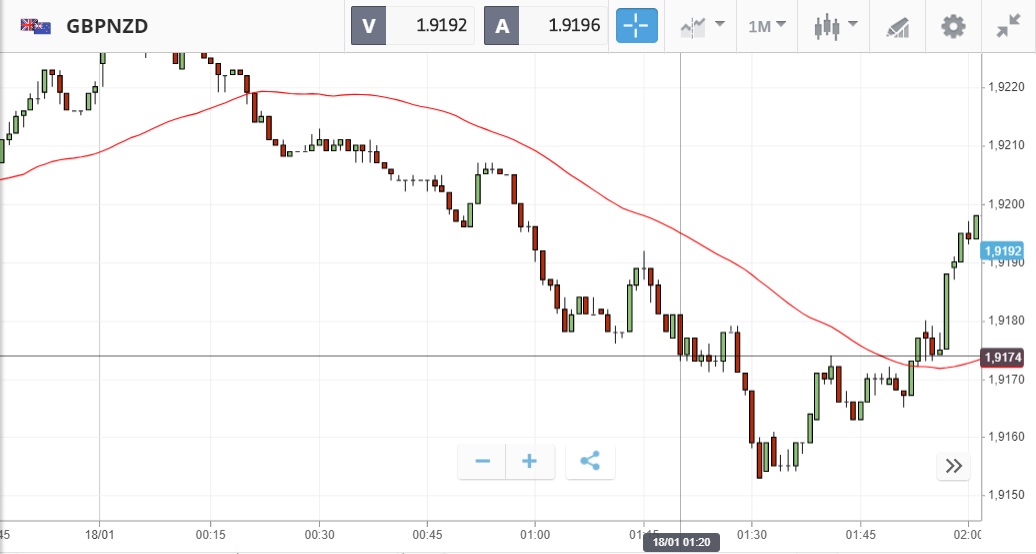1036x554 pixels.
Task: Click the 1,9192 current price label
Action: click(1001, 251)
